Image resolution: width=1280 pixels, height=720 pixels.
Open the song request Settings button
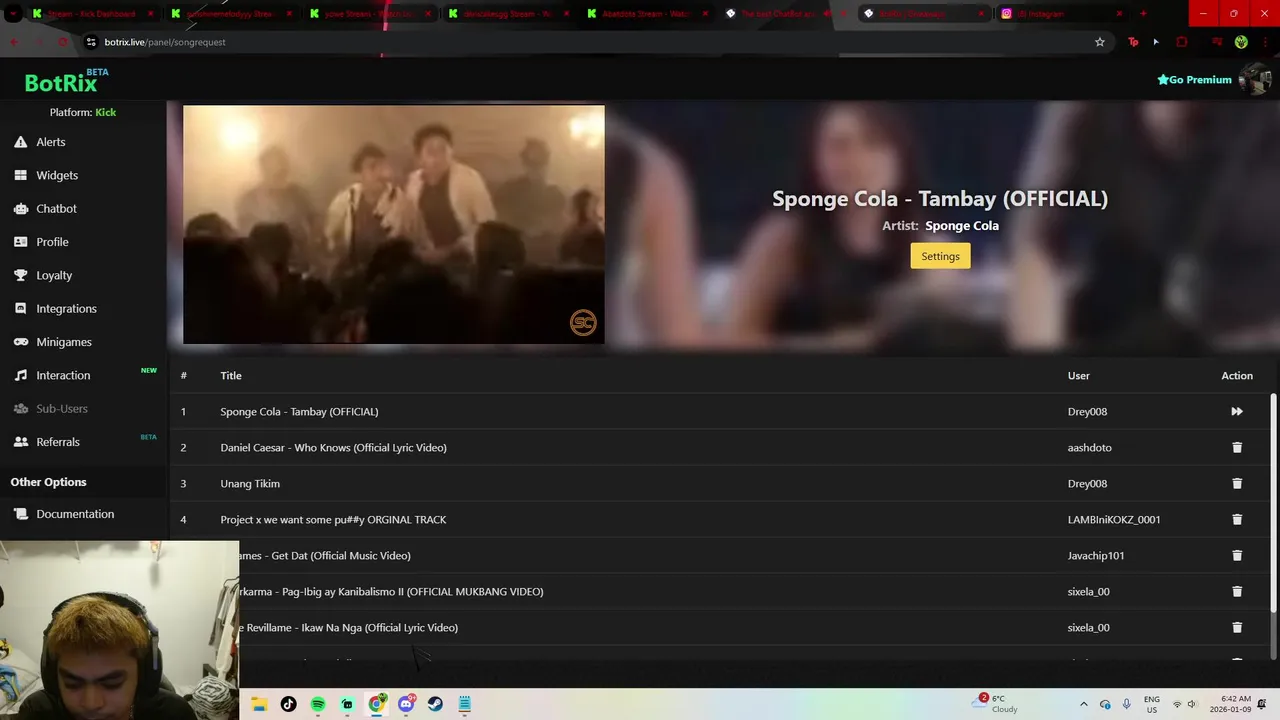tap(940, 256)
